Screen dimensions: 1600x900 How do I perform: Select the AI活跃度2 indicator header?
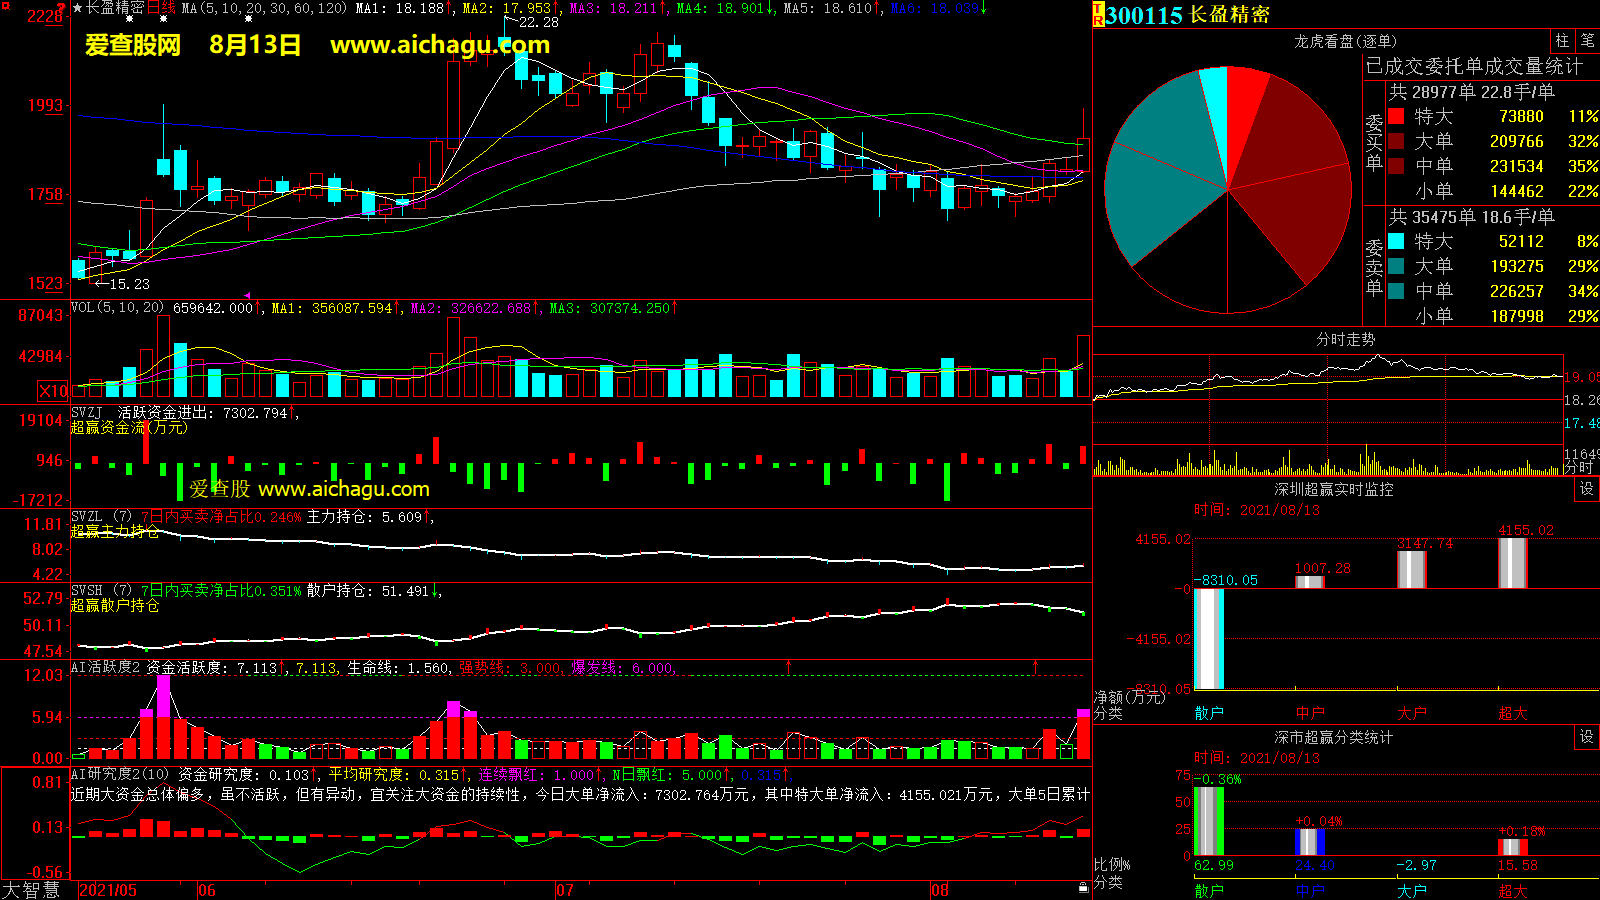coord(105,667)
